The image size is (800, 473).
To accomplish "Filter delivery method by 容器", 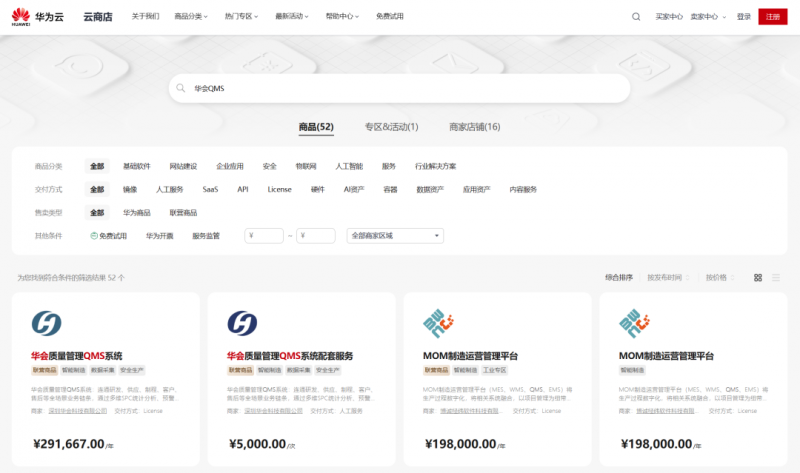I will coord(390,189).
